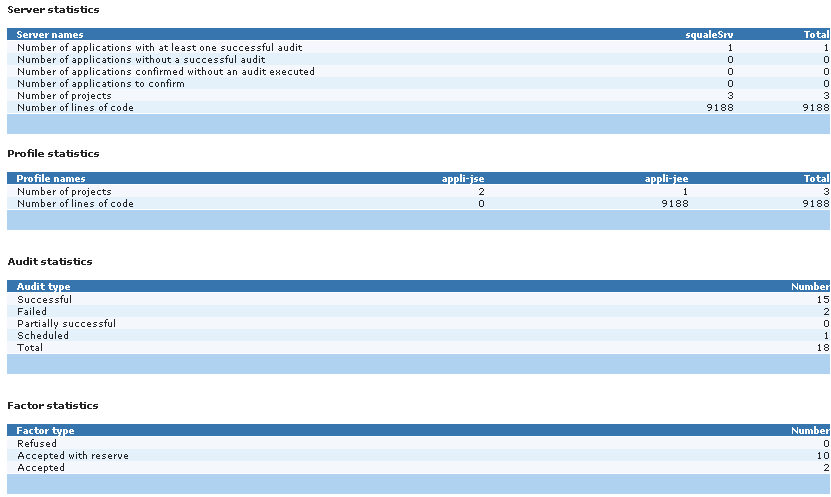Select the 'Factor type' column header
The height and width of the screenshot is (497, 831).
coord(45,431)
